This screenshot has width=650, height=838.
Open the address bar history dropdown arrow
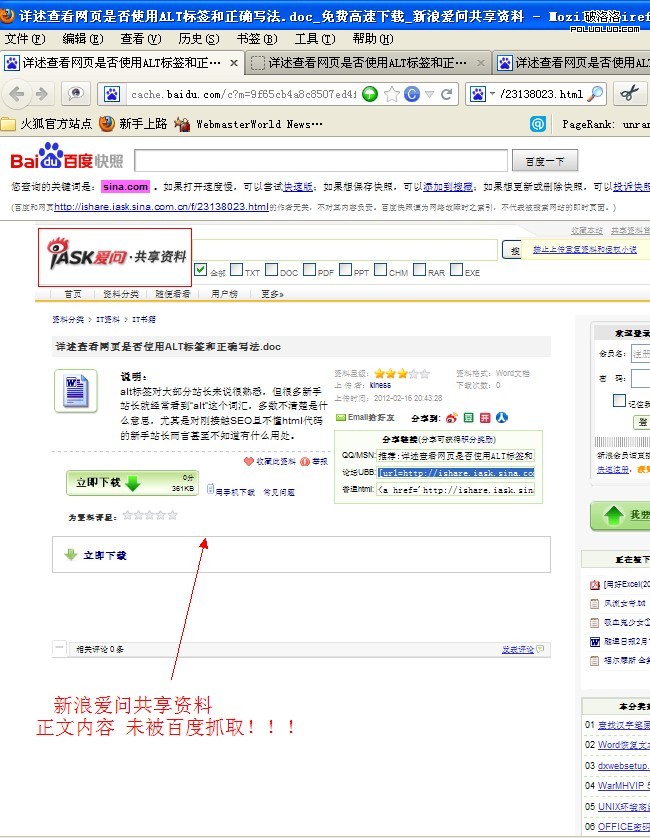point(428,94)
